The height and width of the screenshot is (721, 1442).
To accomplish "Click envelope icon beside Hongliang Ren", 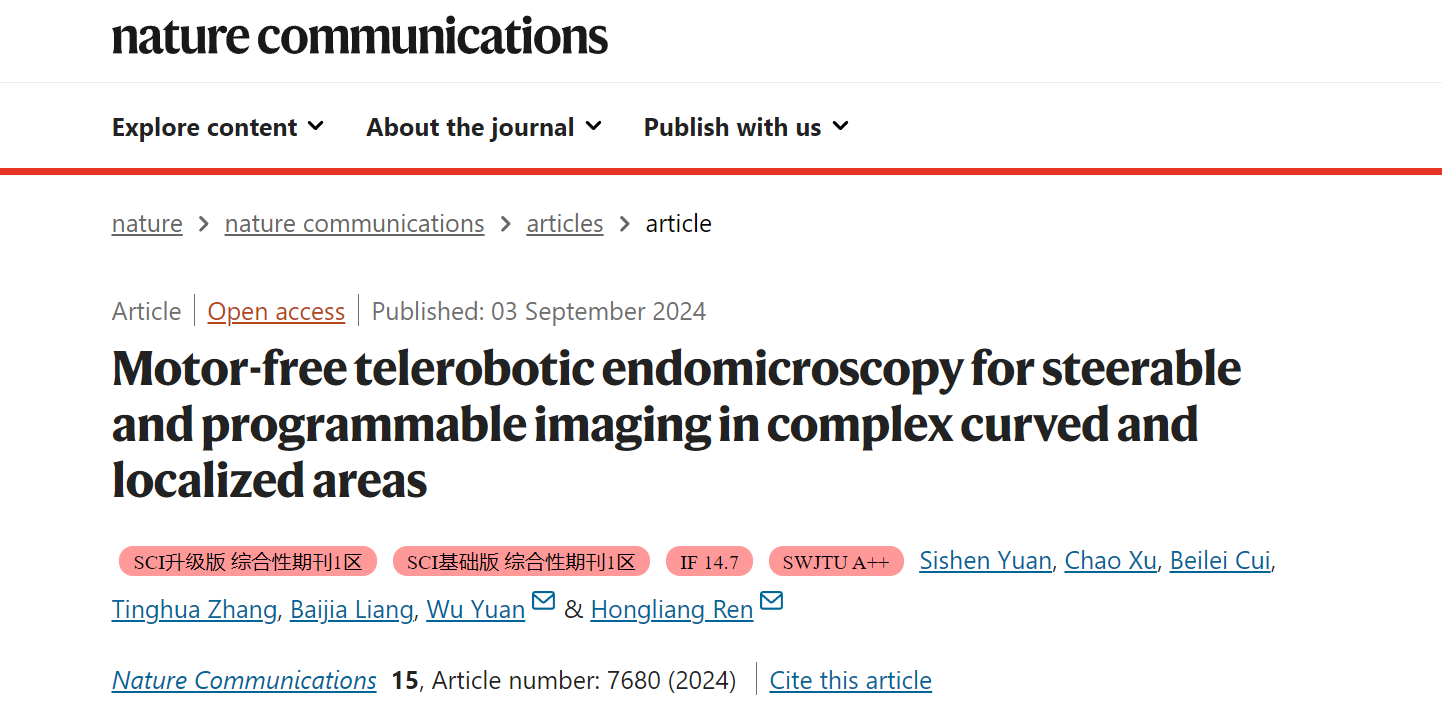I will pos(772,602).
